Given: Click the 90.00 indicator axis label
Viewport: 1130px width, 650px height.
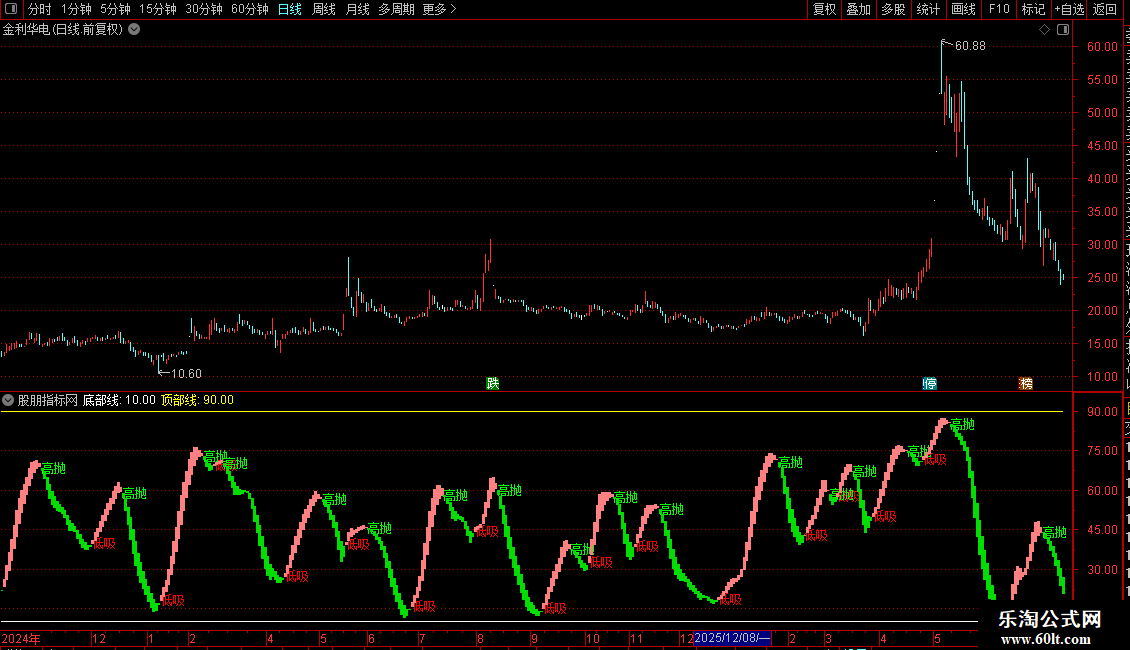Looking at the screenshot, I should click(x=1102, y=411).
